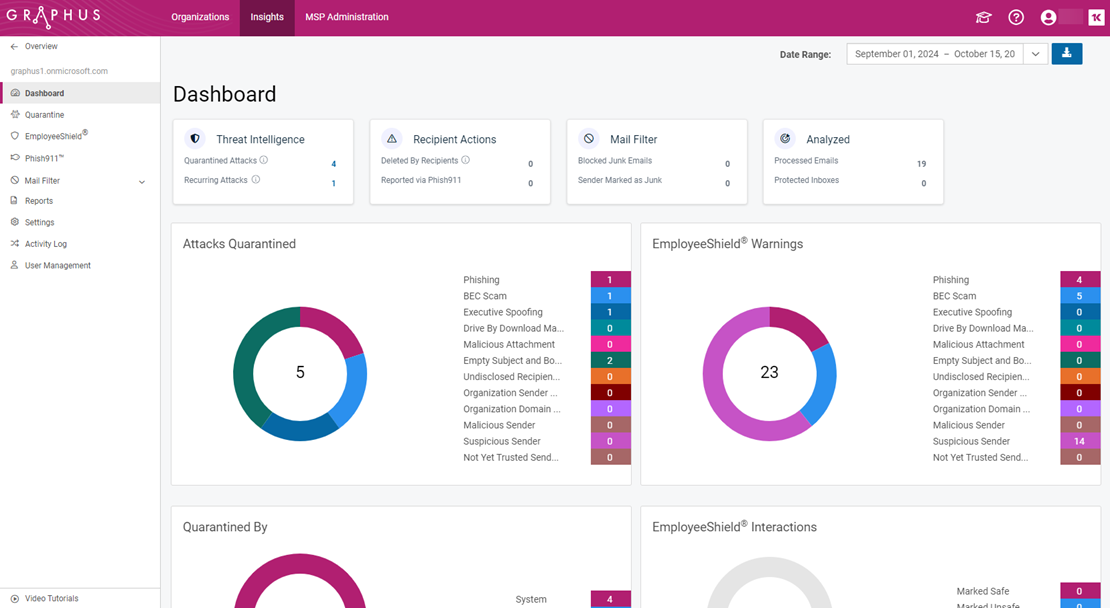
Task: Click the Kaseya K icon in header
Action: [1096, 17]
